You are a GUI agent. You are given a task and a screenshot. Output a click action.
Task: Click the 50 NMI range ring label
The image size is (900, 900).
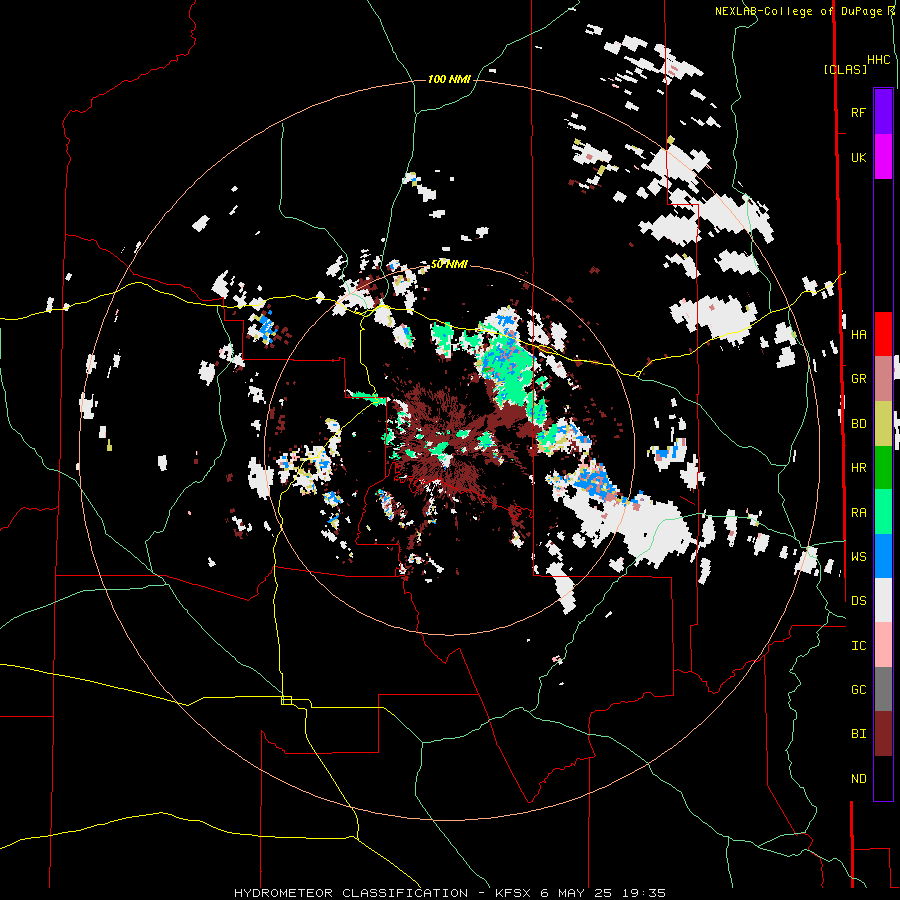point(449,264)
